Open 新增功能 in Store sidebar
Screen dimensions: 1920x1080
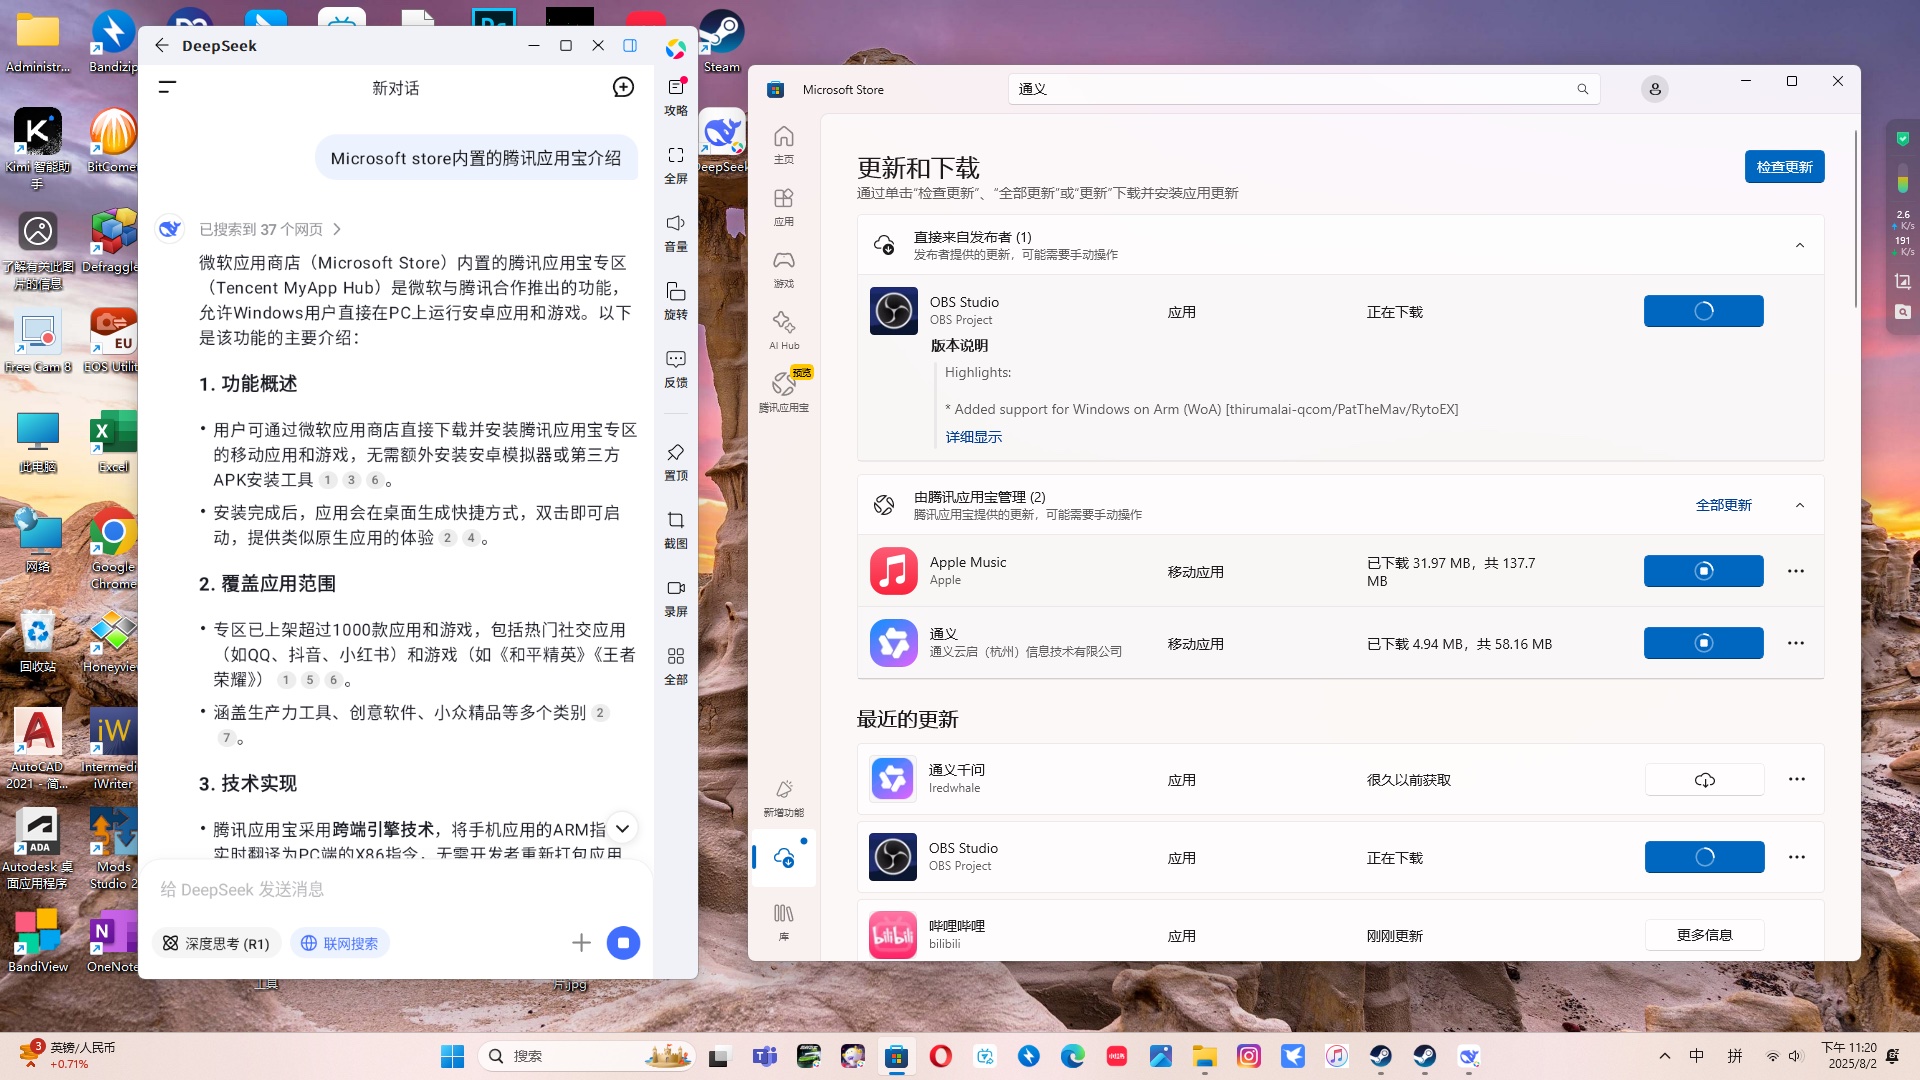(x=784, y=798)
